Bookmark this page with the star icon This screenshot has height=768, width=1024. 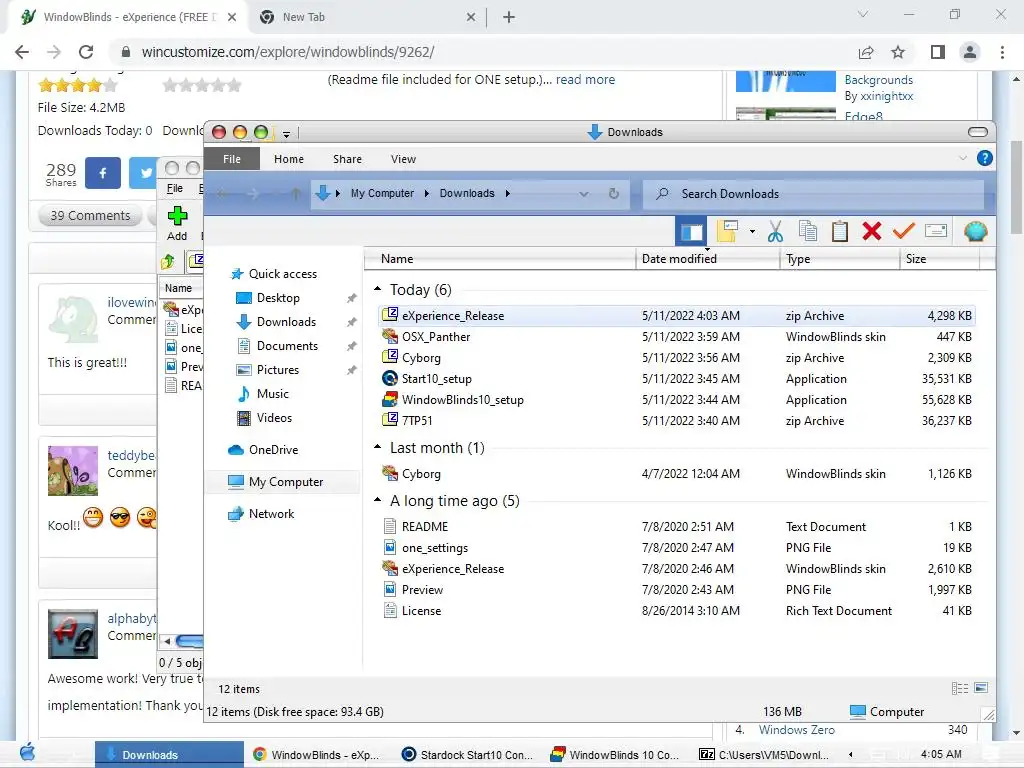(x=898, y=52)
